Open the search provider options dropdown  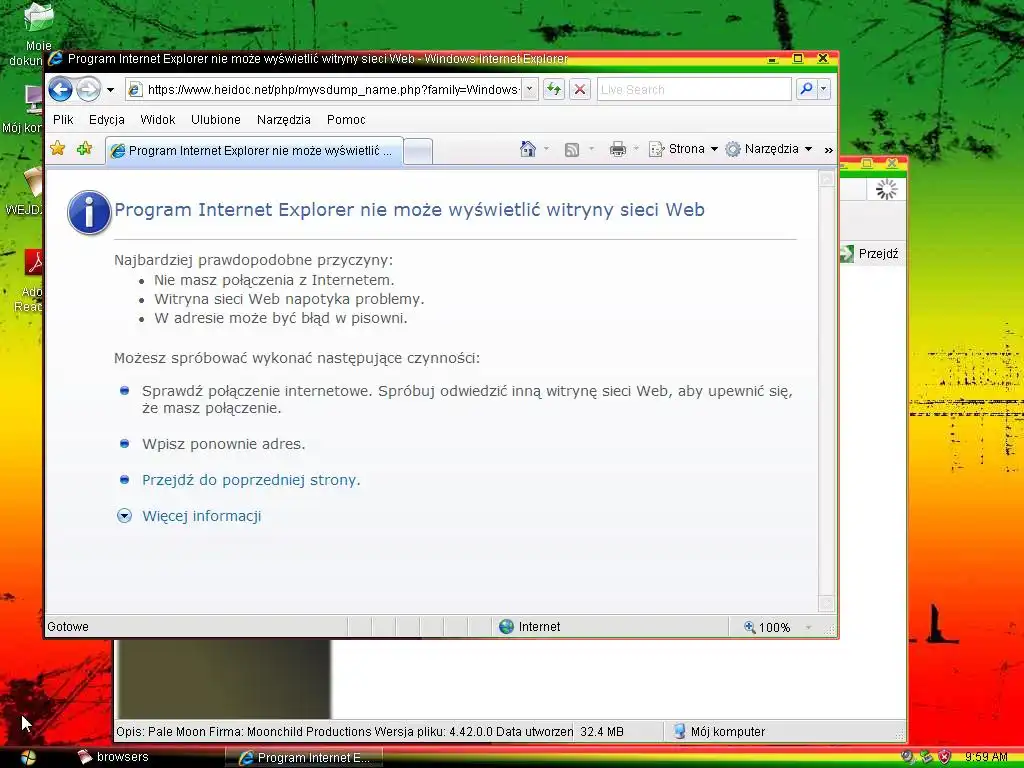(824, 89)
